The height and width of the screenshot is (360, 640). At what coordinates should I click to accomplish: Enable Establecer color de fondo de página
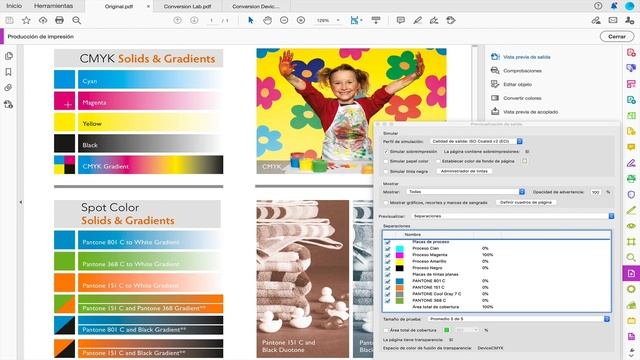438,161
